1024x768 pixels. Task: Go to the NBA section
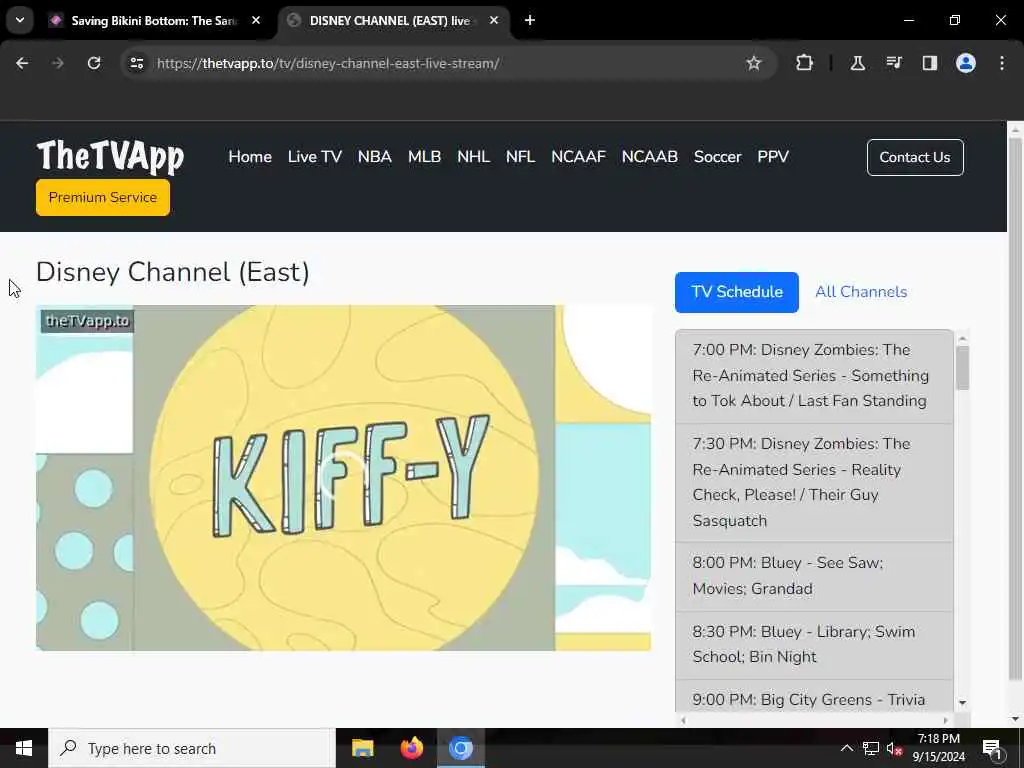375,157
